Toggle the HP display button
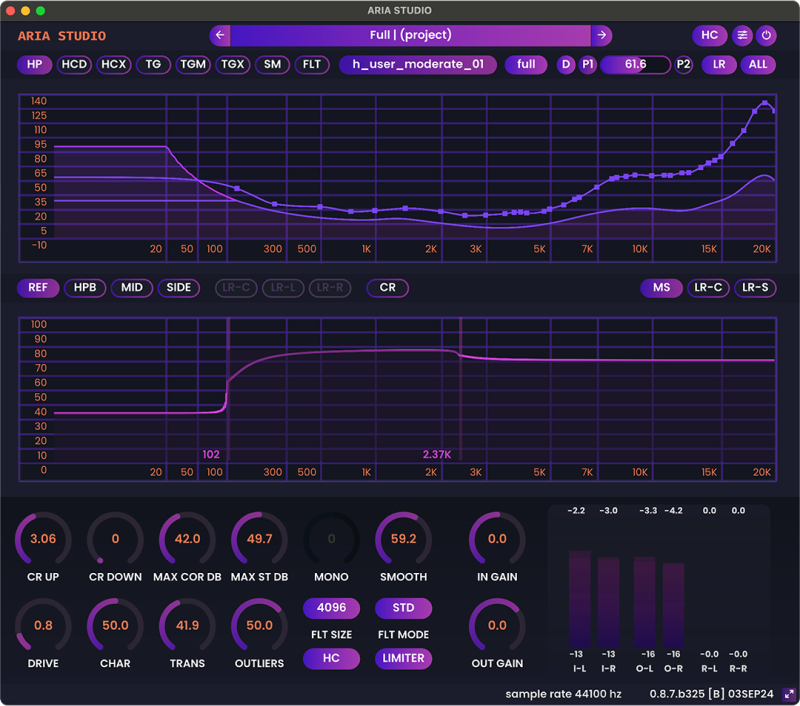Viewport: 800px width, 706px height. click(35, 64)
